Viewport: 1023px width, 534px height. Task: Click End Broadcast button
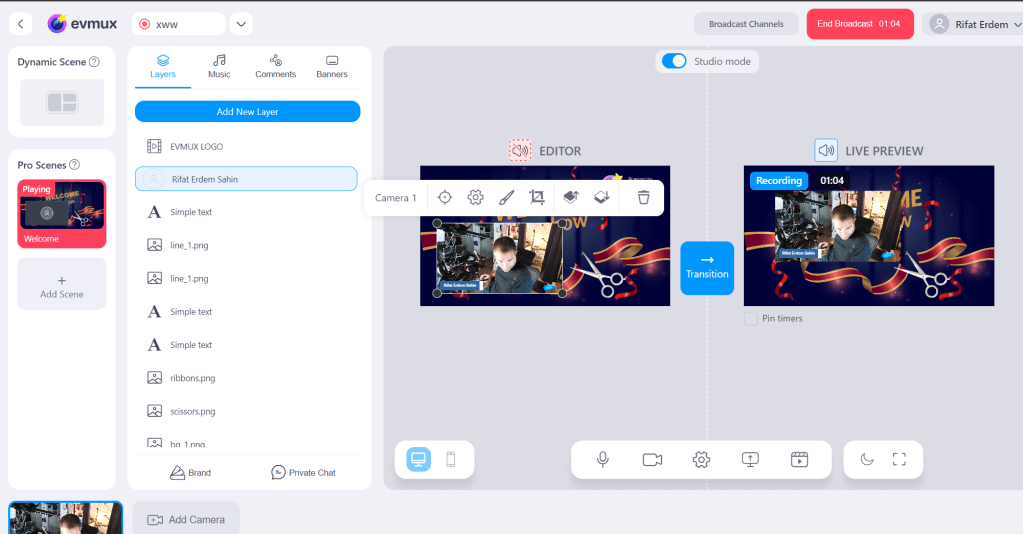860,24
